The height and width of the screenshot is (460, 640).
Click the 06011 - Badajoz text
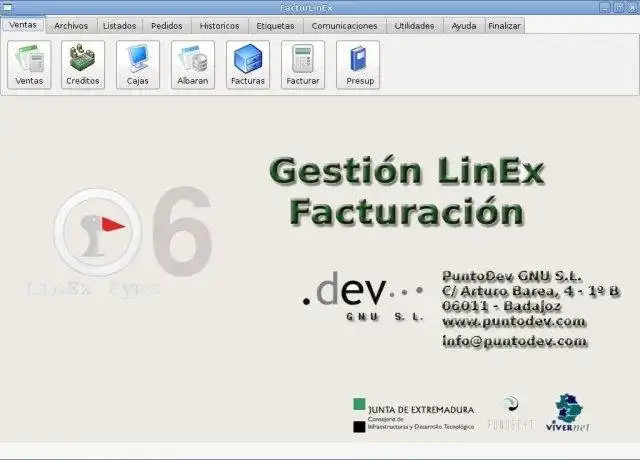tap(502, 306)
